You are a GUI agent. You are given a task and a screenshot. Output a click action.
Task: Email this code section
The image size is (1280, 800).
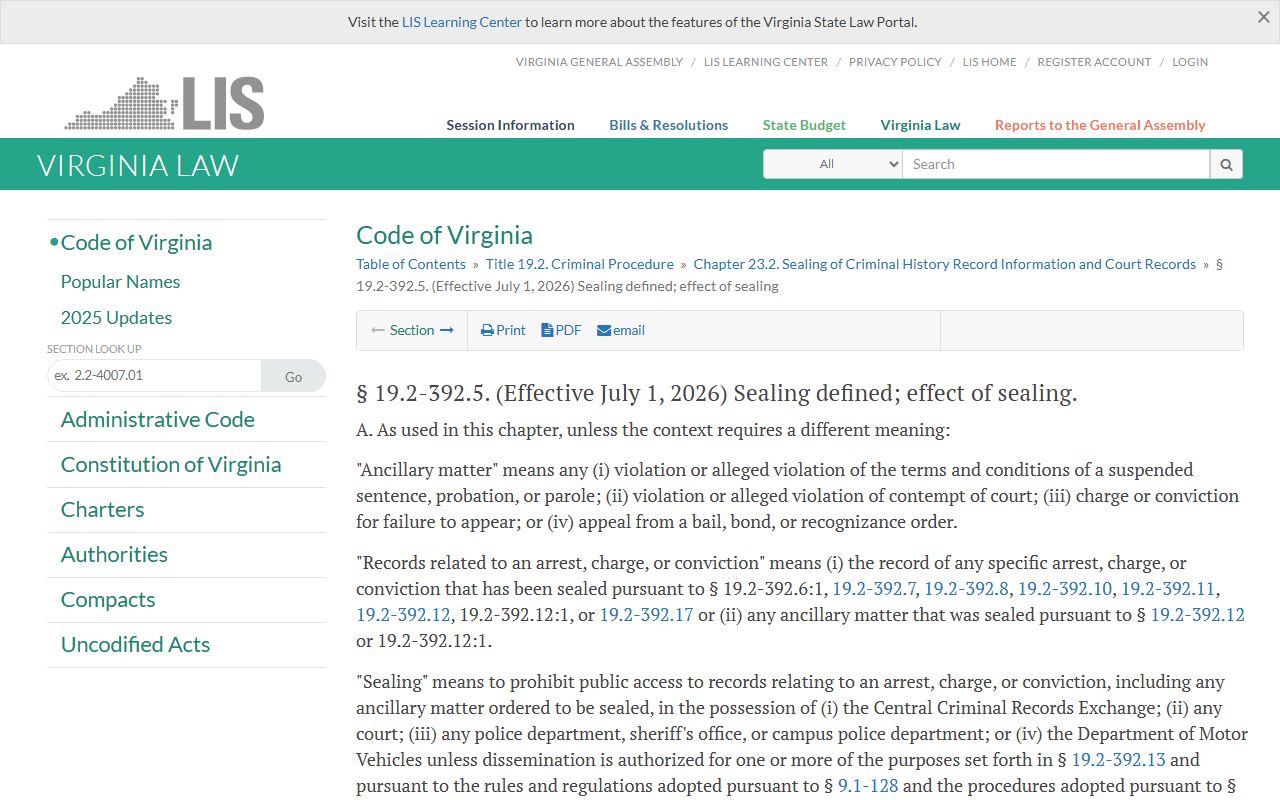621,330
